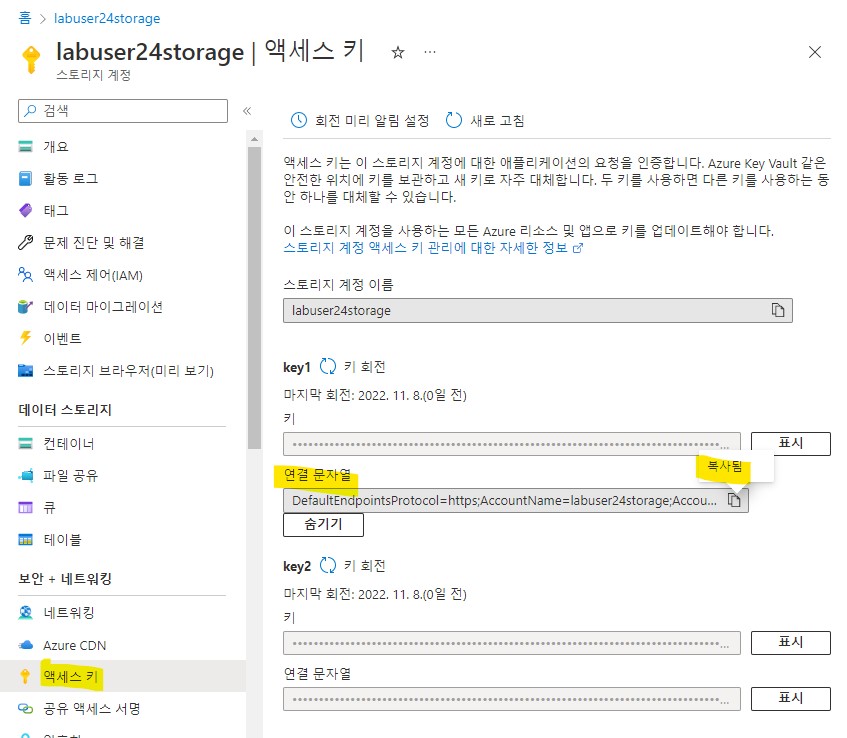
Task: Open 활동 로그 in the sidebar
Action: click(x=71, y=178)
